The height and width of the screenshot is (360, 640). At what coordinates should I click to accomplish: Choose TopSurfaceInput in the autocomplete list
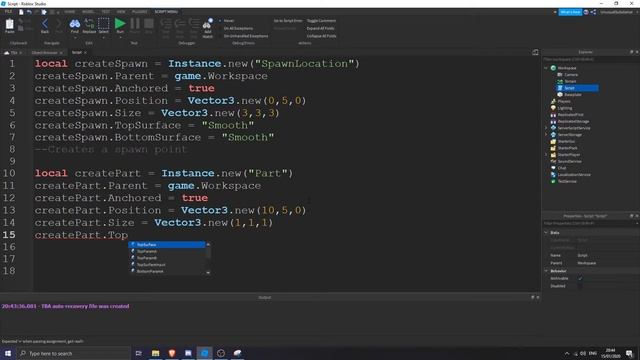(x=167, y=264)
